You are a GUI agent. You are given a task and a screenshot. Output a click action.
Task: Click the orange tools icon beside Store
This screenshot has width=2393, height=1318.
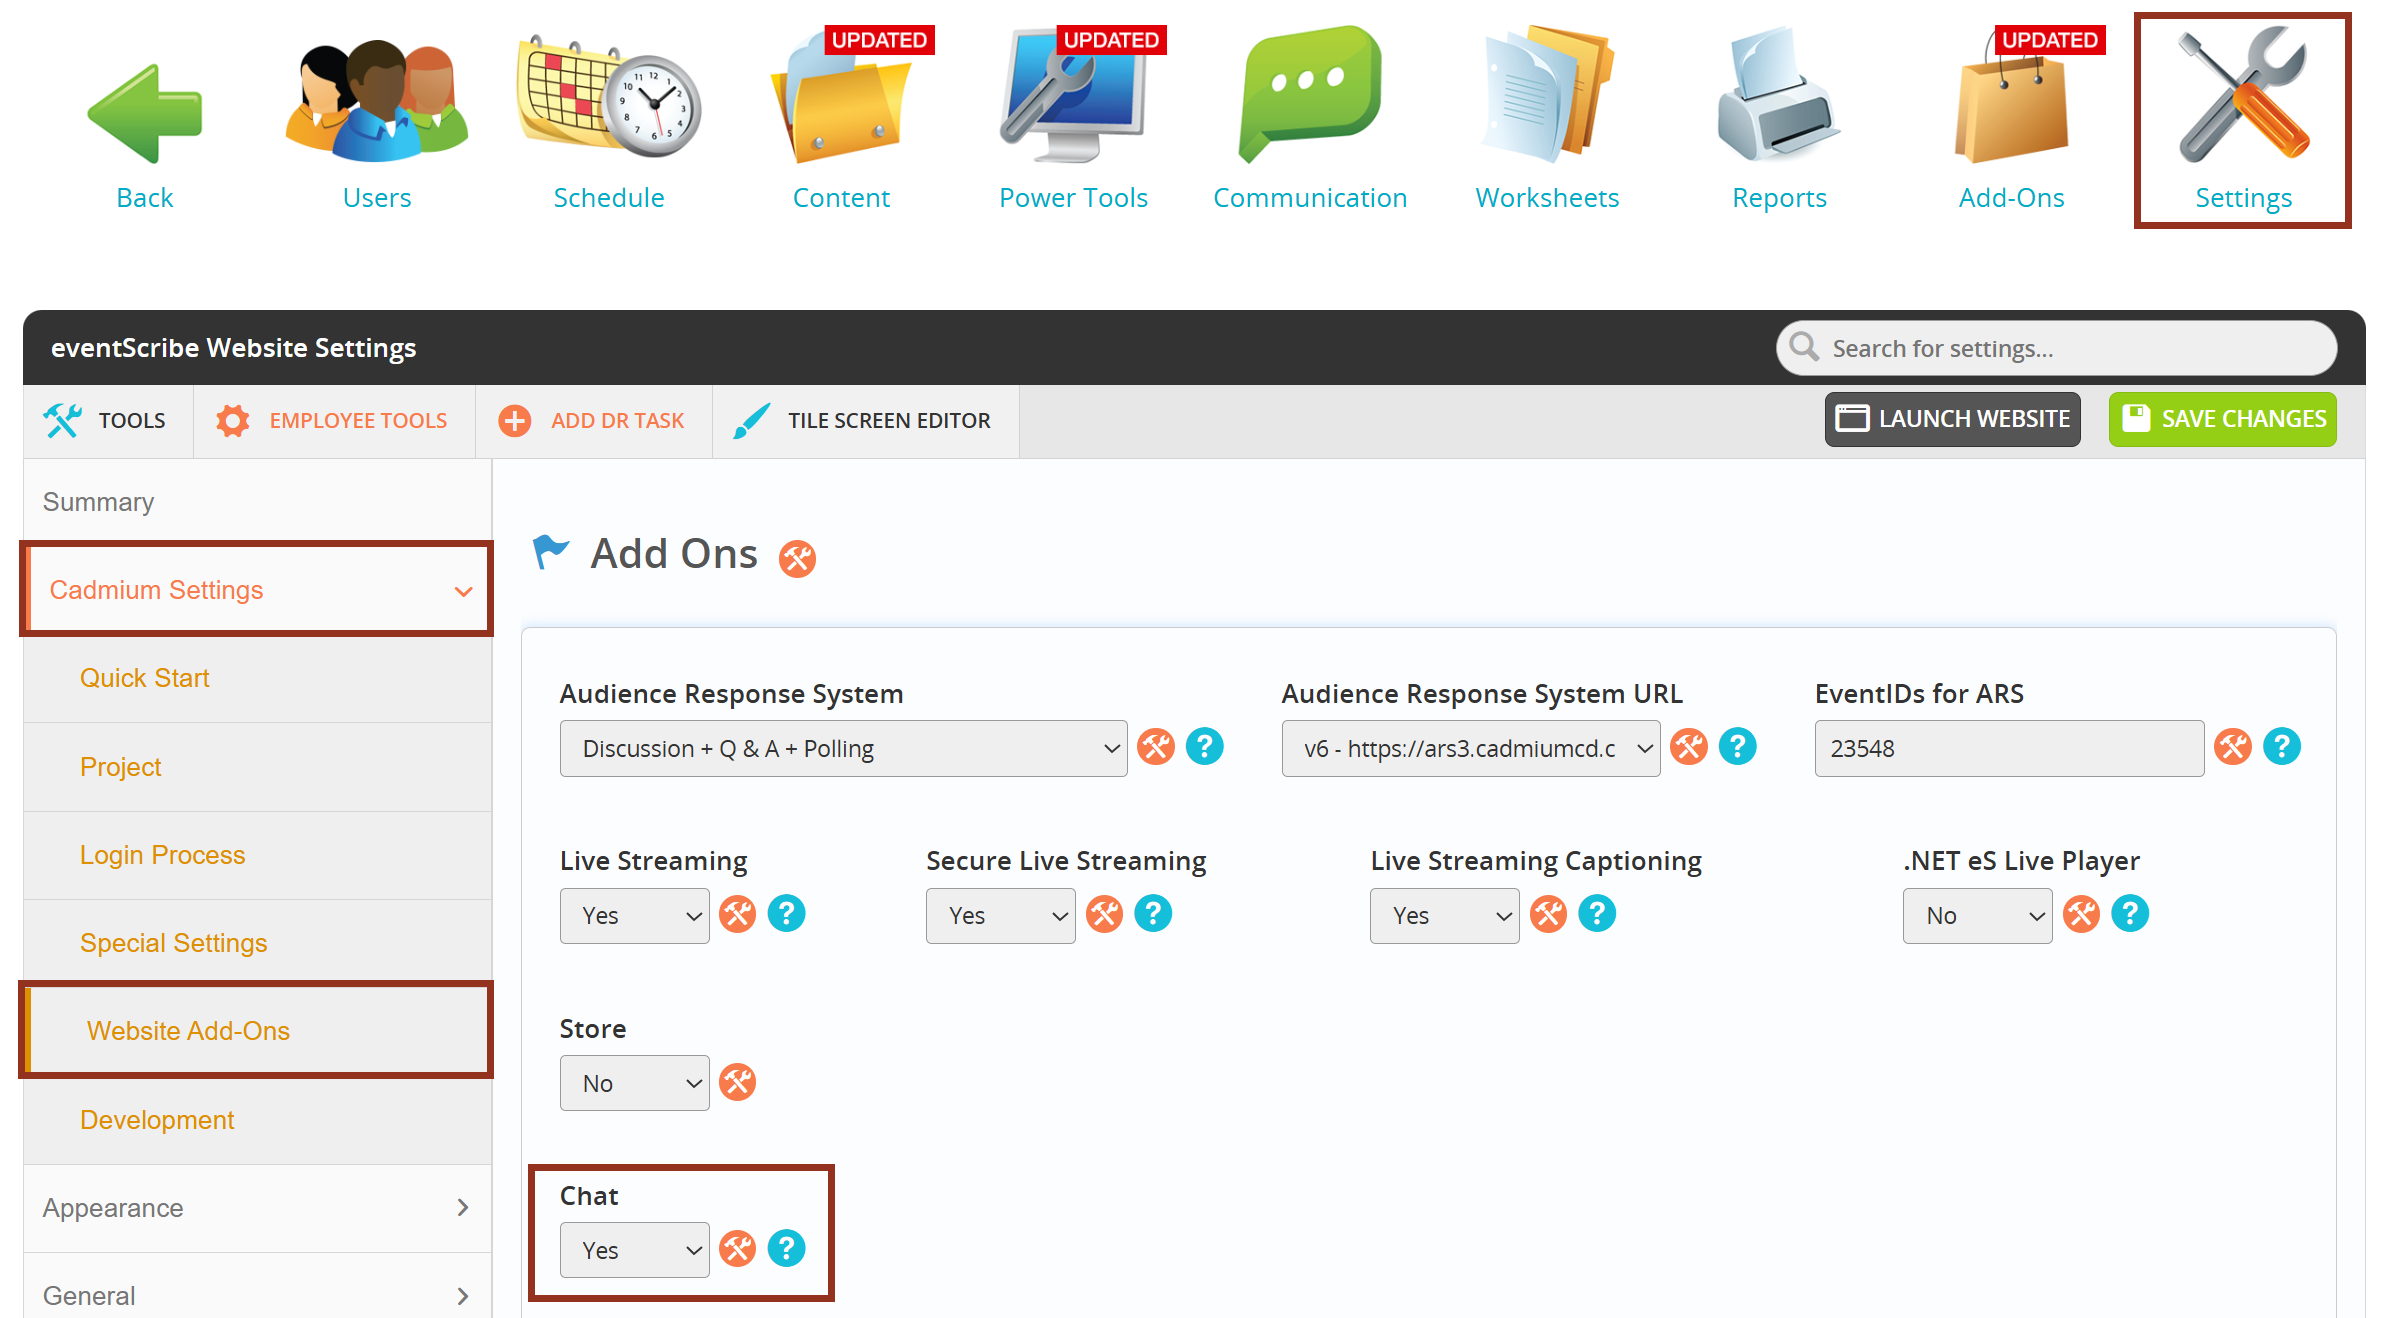click(738, 1082)
